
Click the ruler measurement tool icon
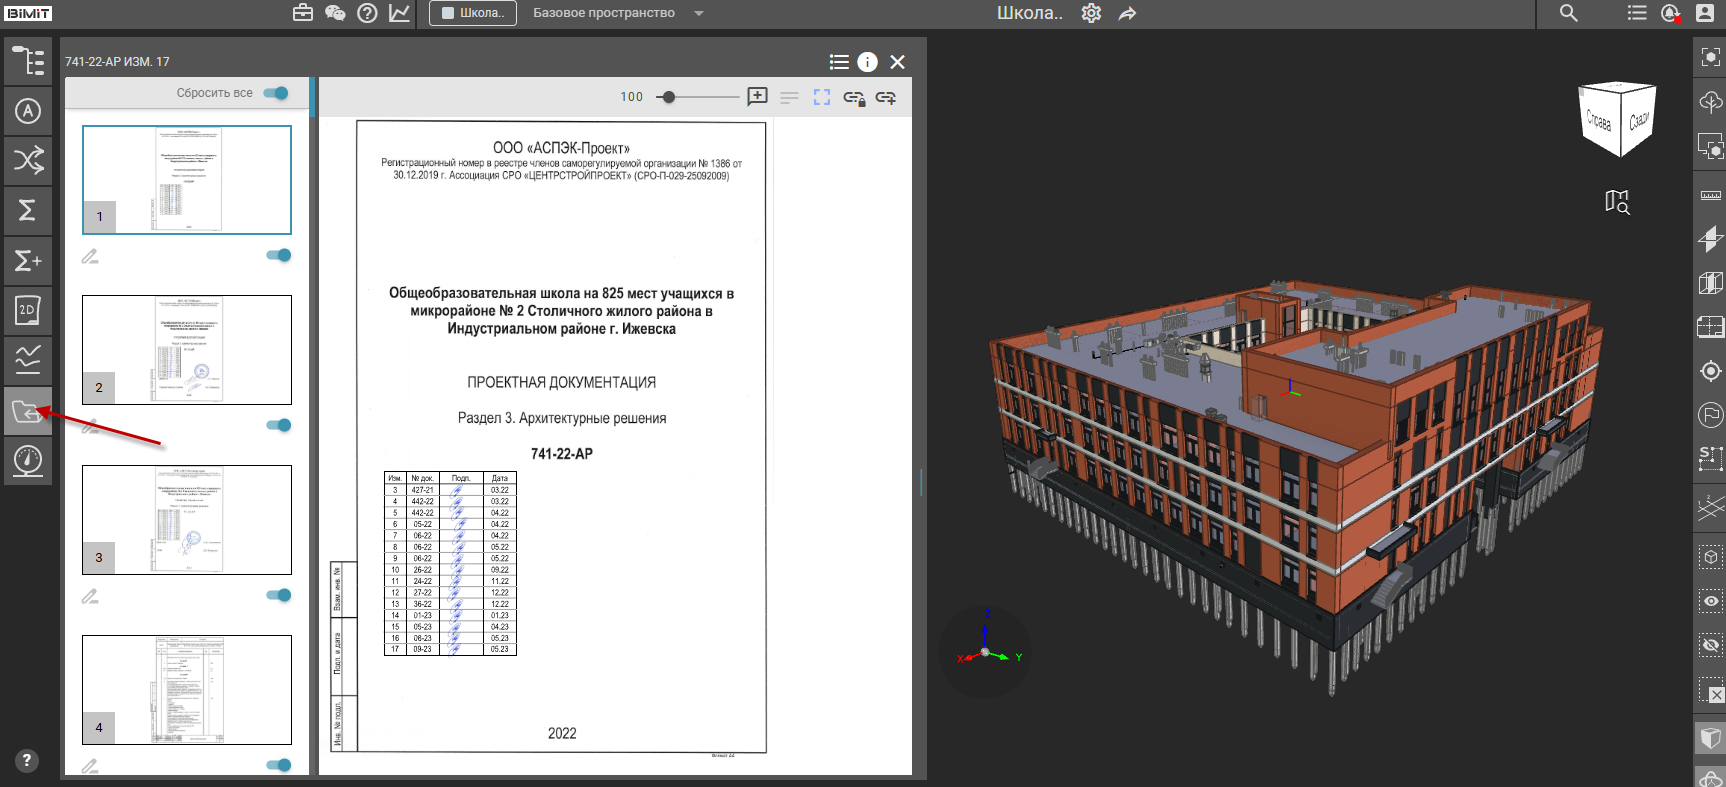click(1711, 195)
